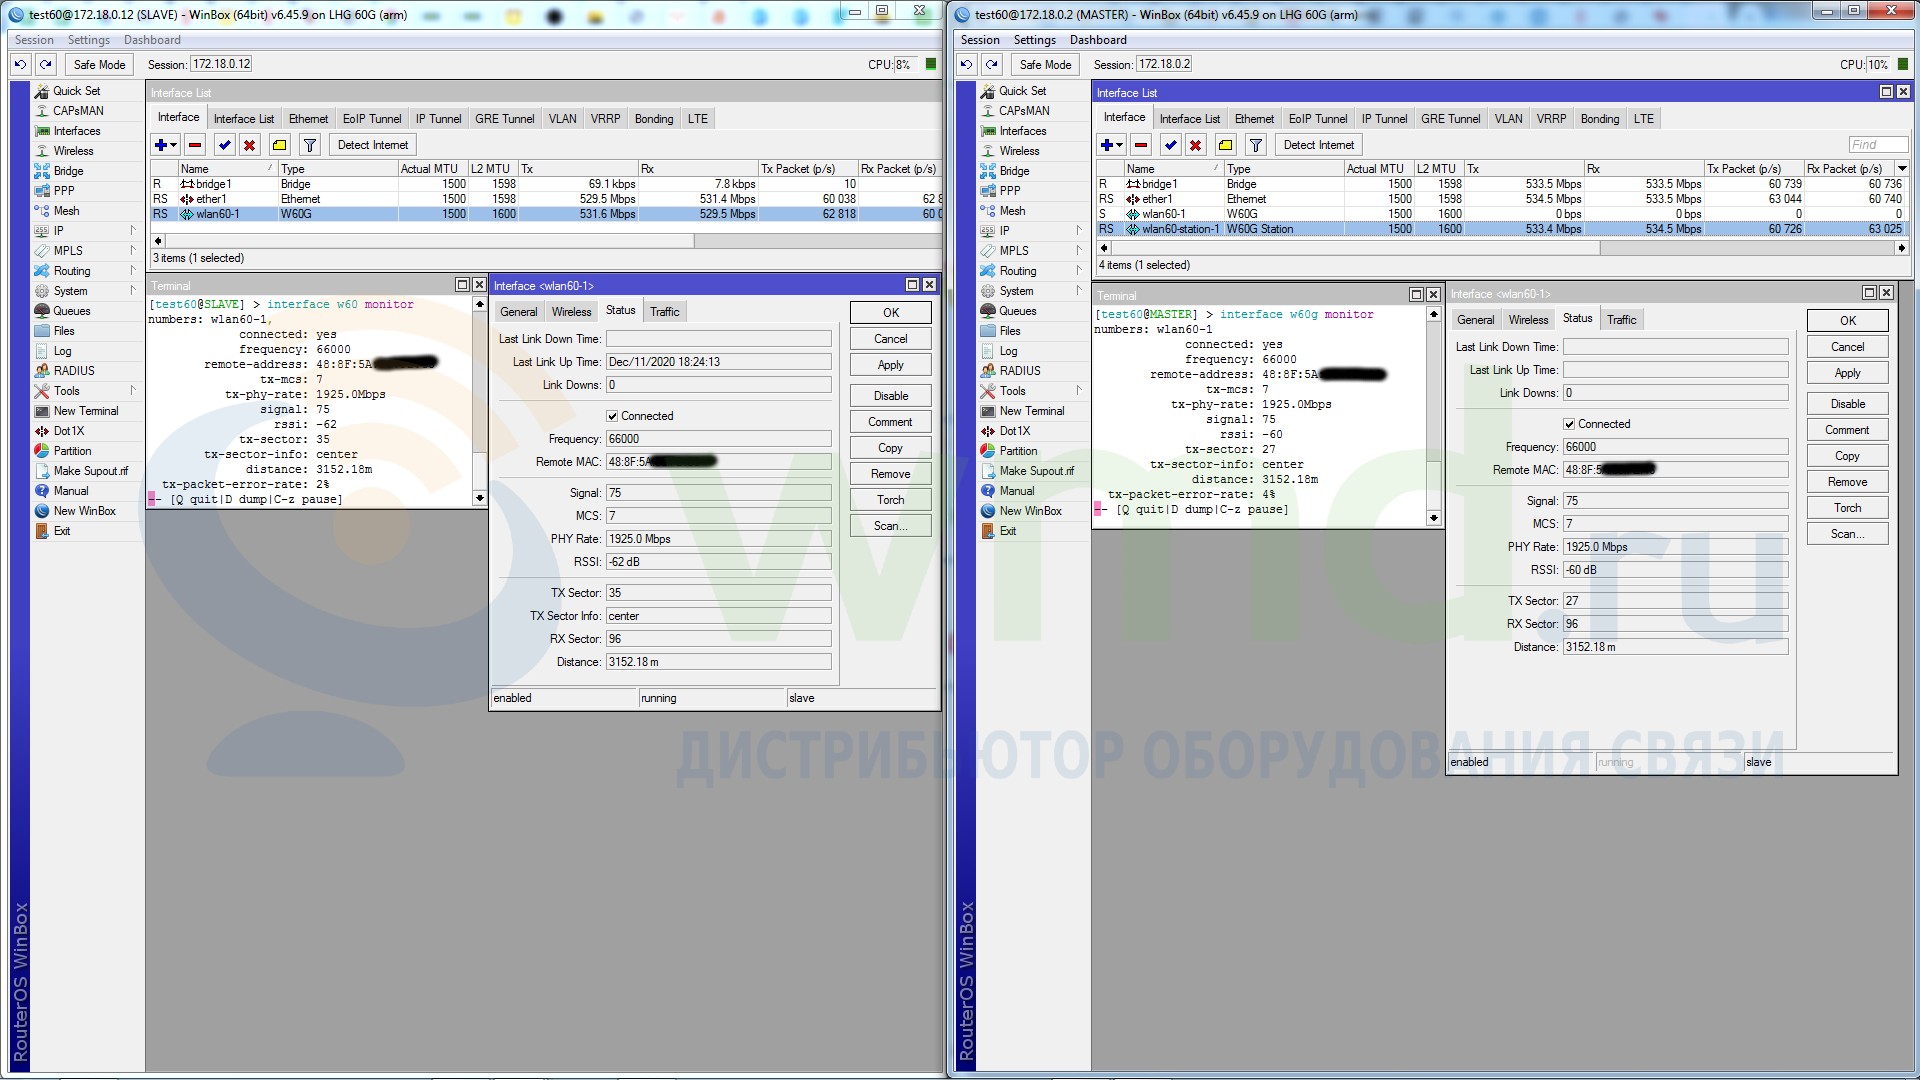Open Files in MASTER sidebar
This screenshot has height=1080, width=1920.
coord(1010,331)
